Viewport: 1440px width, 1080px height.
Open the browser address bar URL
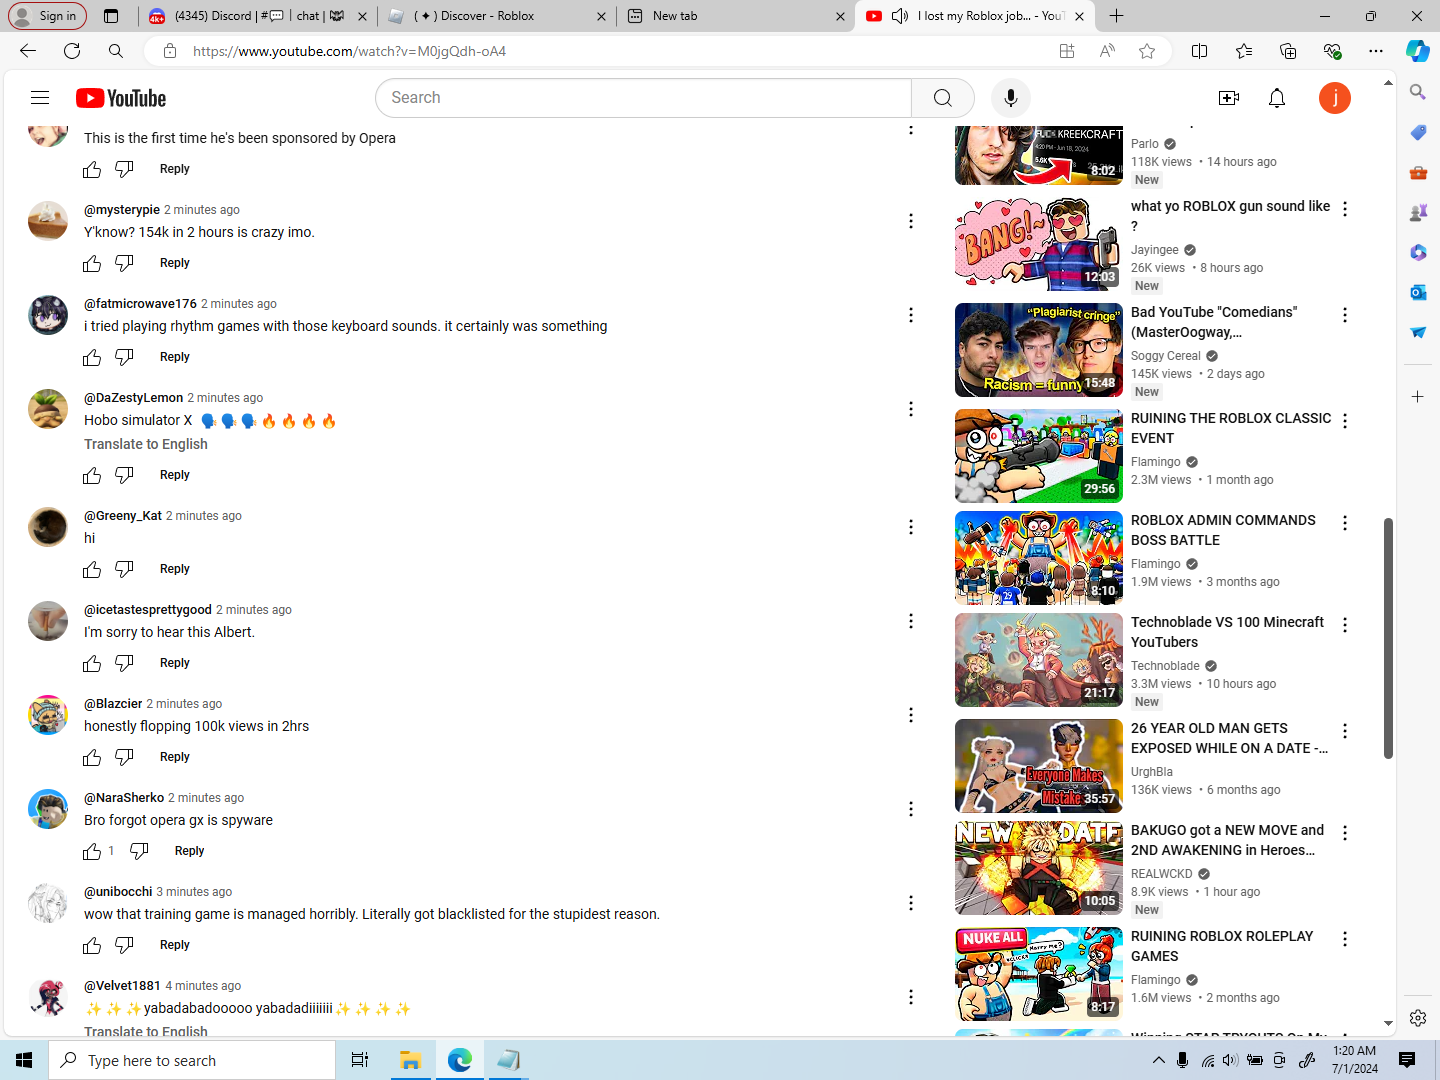tap(350, 51)
